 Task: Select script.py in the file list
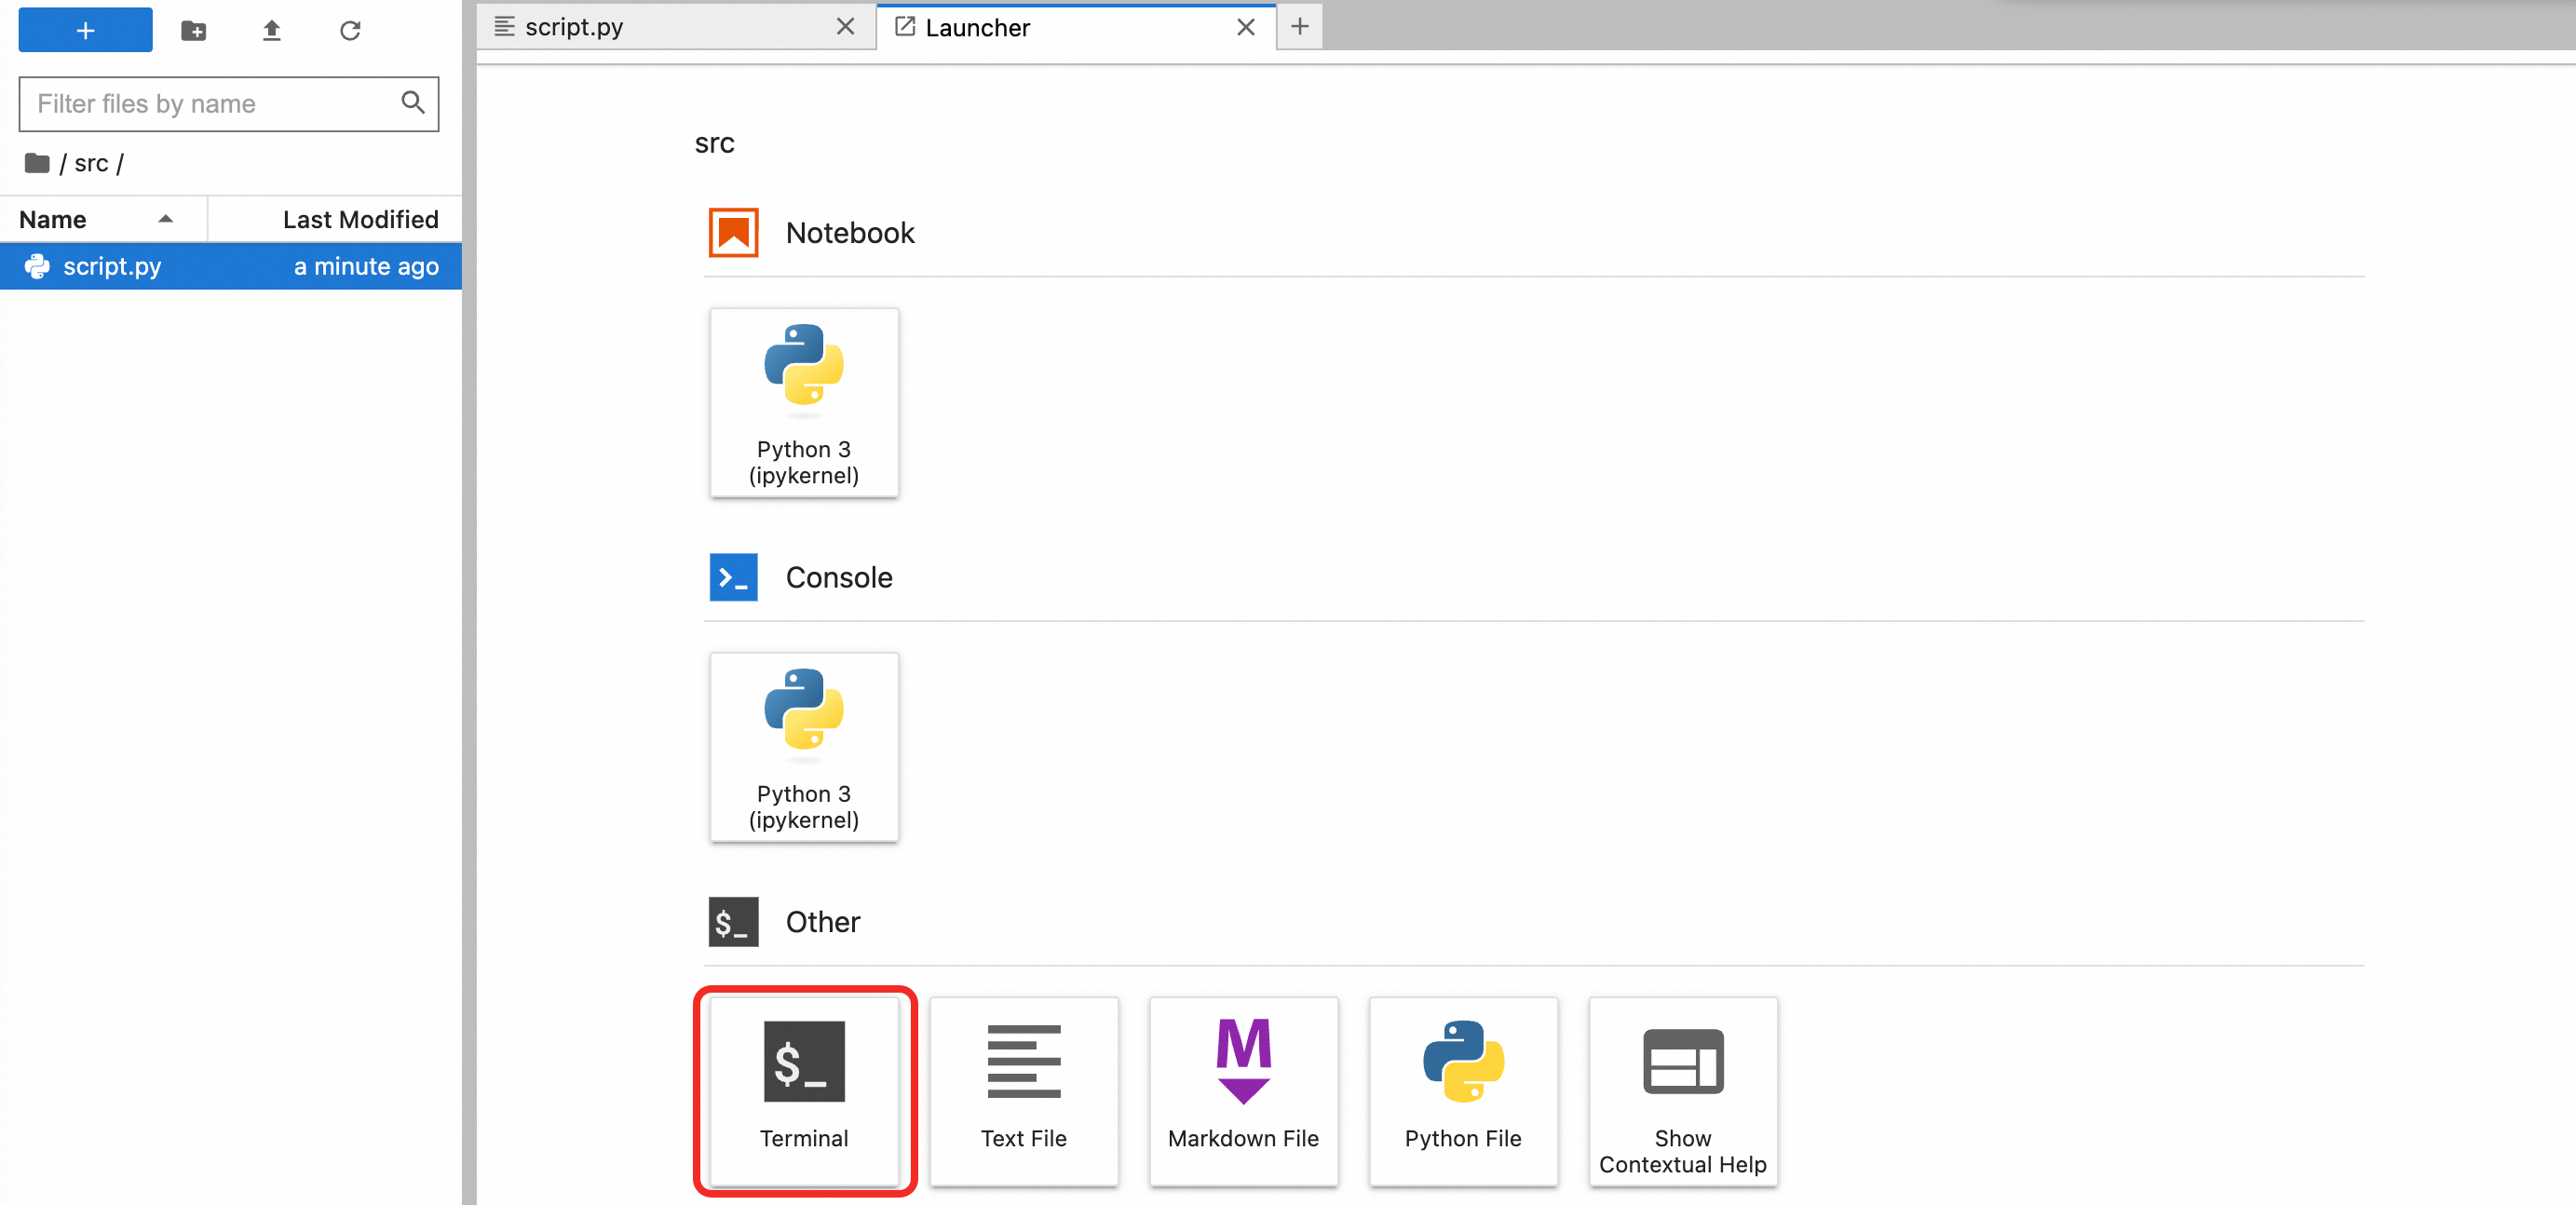tap(231, 266)
